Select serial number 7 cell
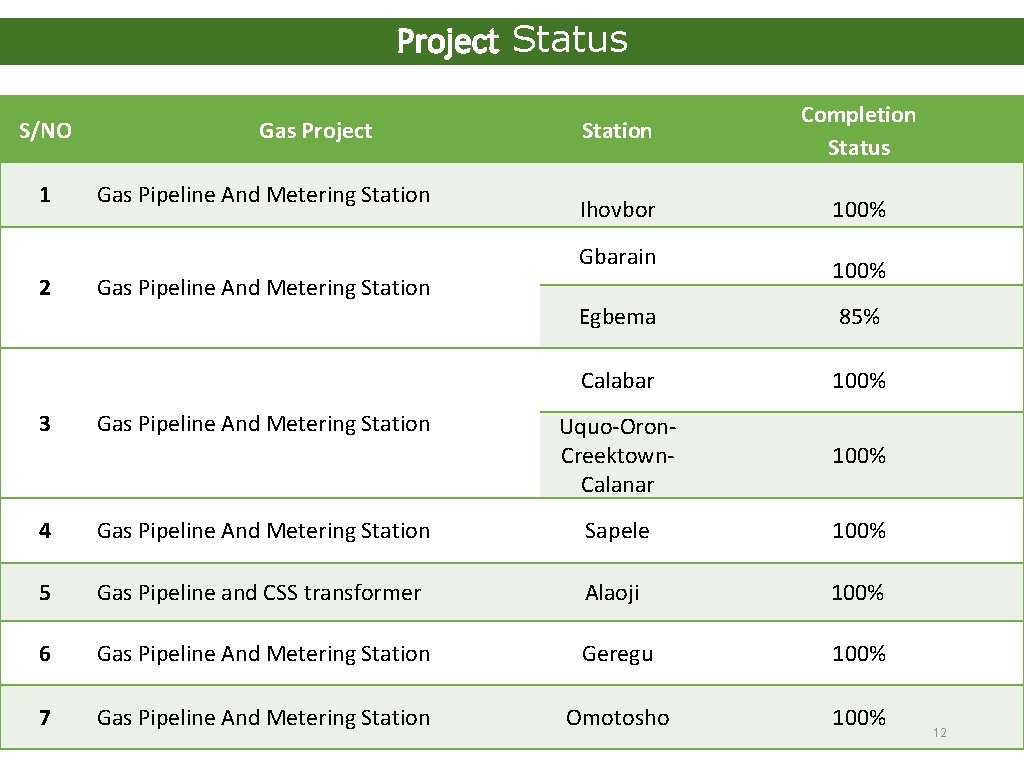 click(x=45, y=718)
